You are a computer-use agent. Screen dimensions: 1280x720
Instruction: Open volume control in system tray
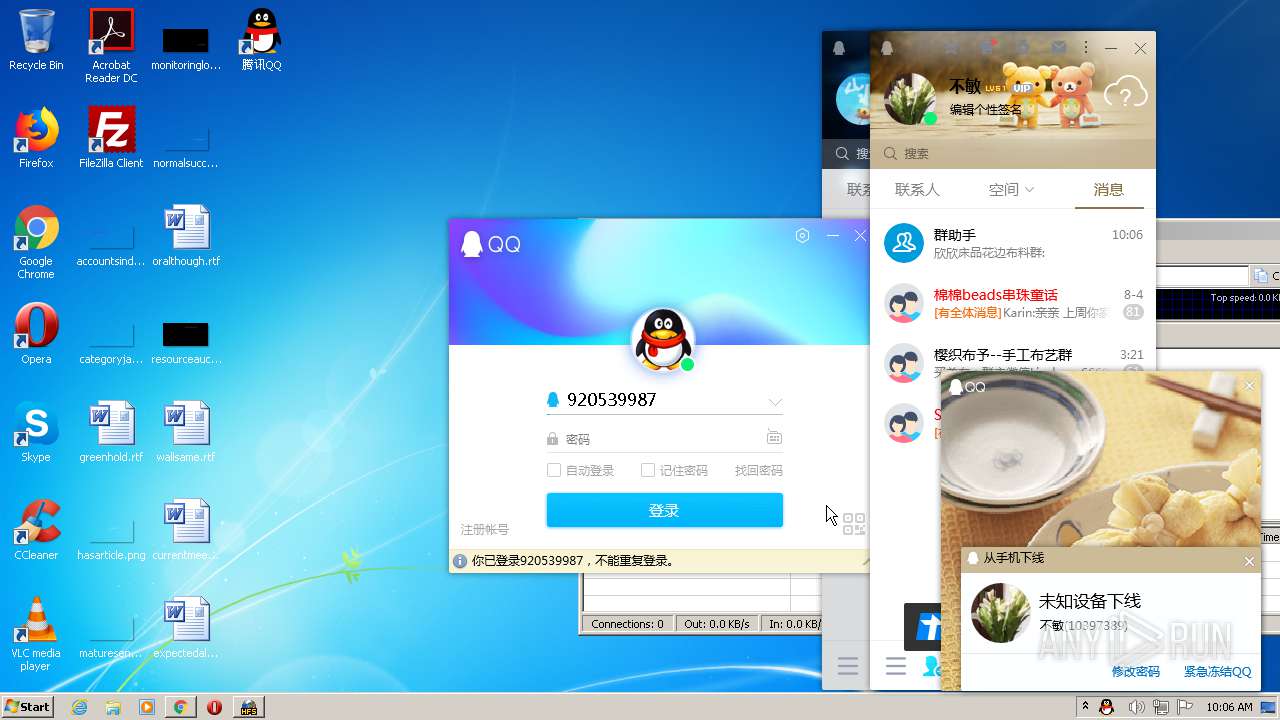(1136, 707)
